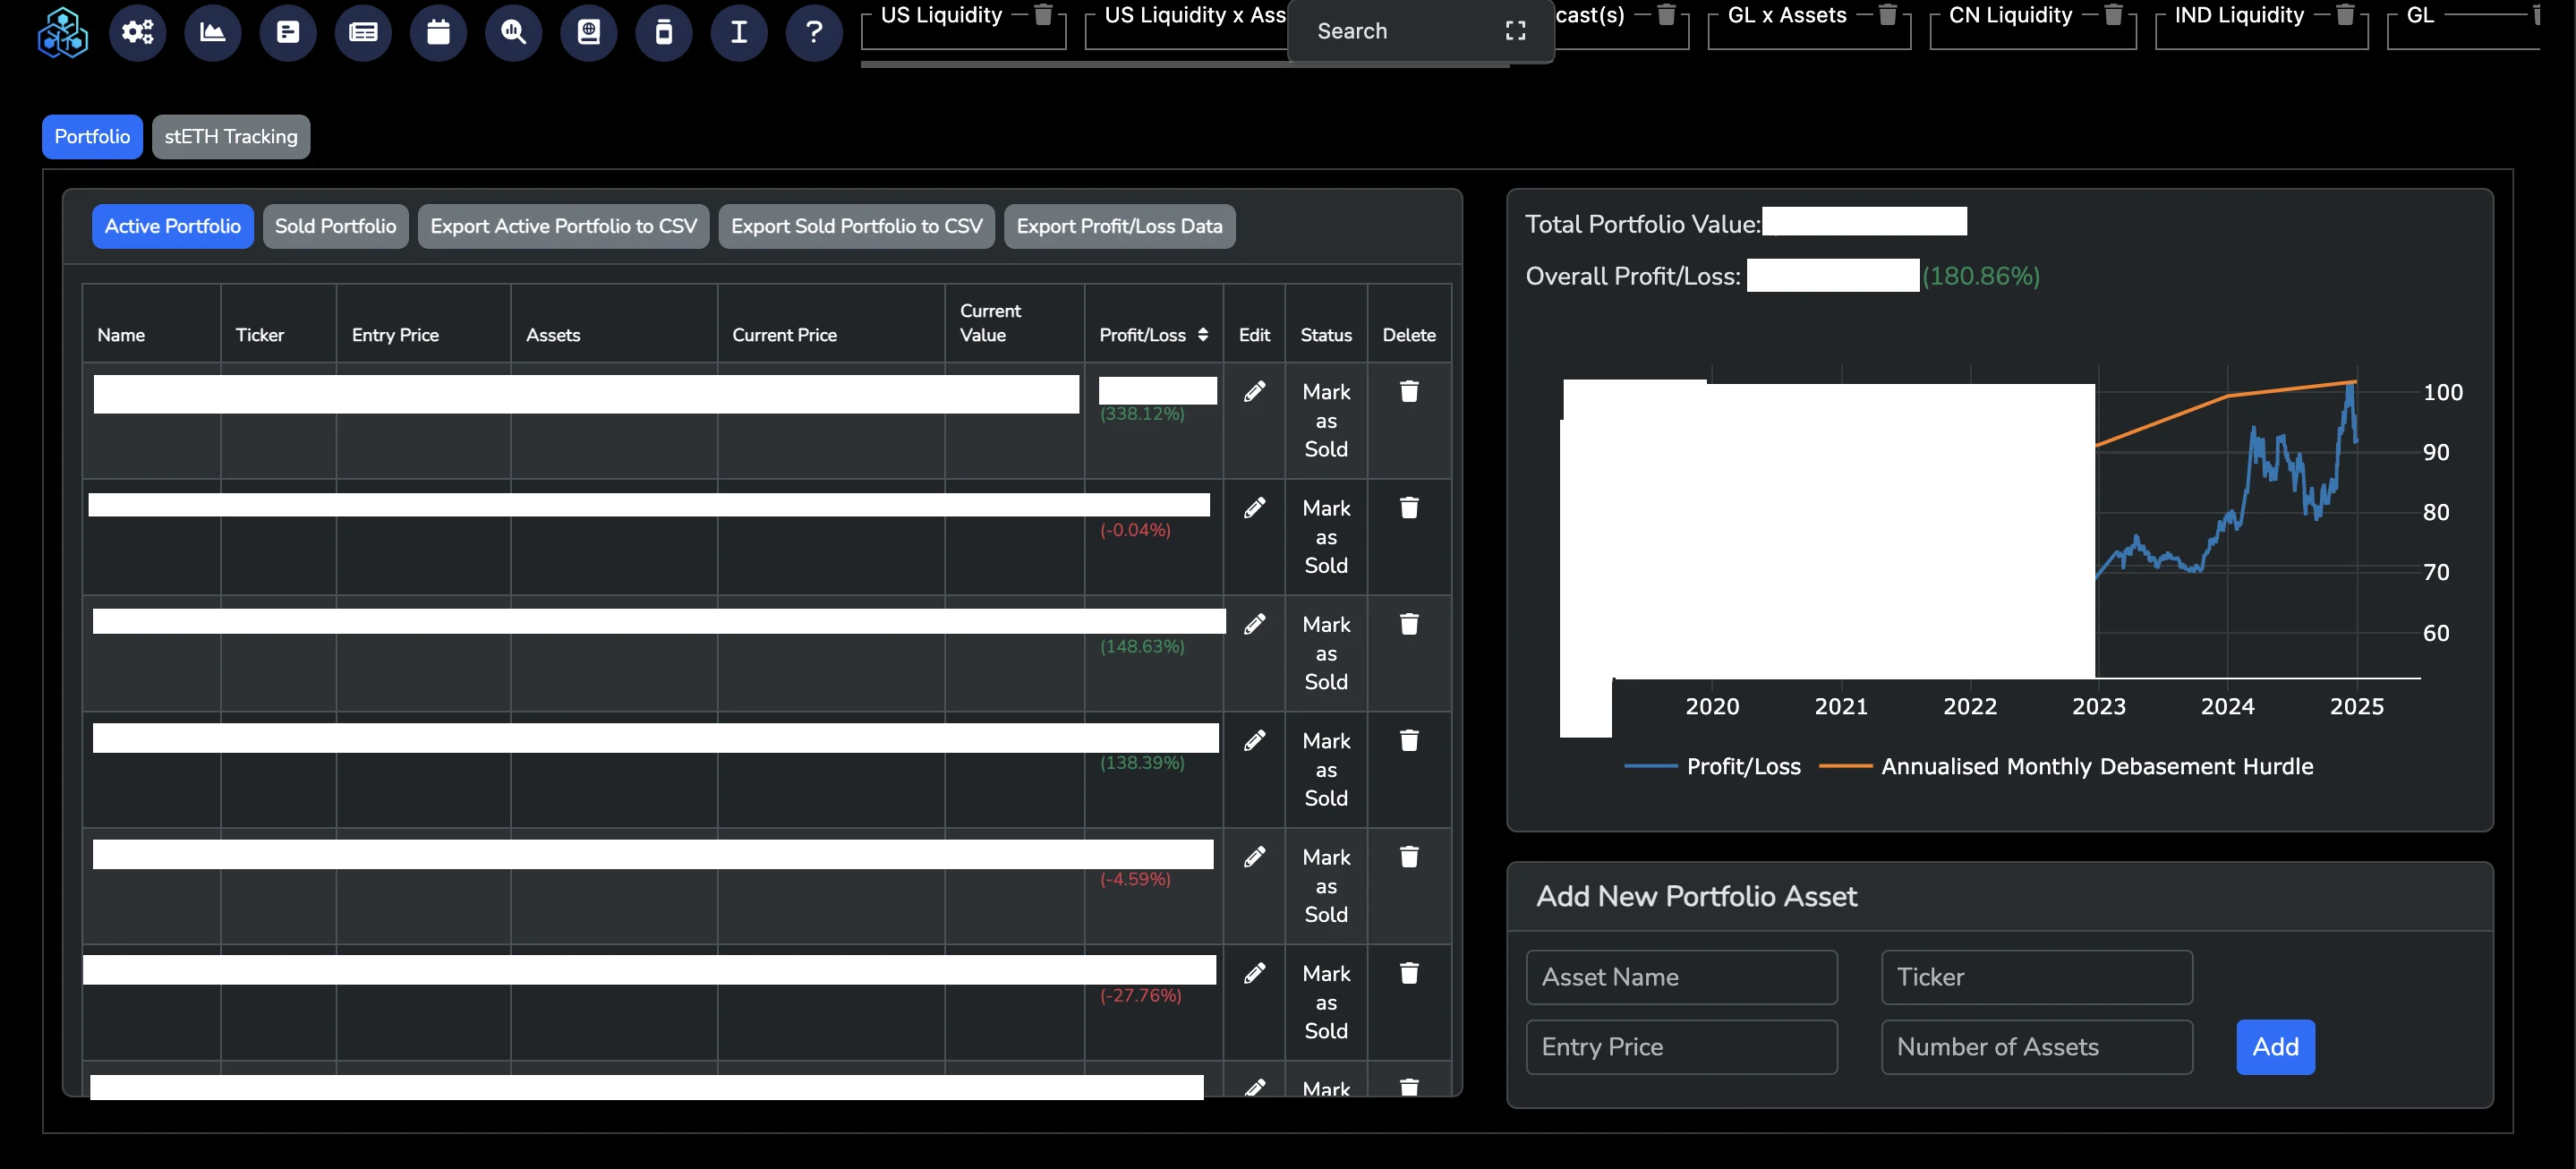The image size is (2576, 1169).
Task: Delete the GL x Assets saved chart
Action: 1887,14
